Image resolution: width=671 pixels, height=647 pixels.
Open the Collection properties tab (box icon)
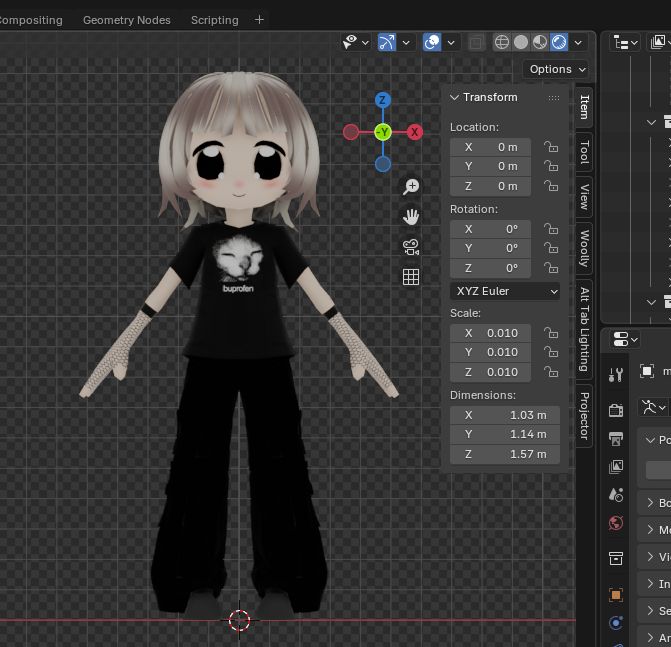click(616, 558)
